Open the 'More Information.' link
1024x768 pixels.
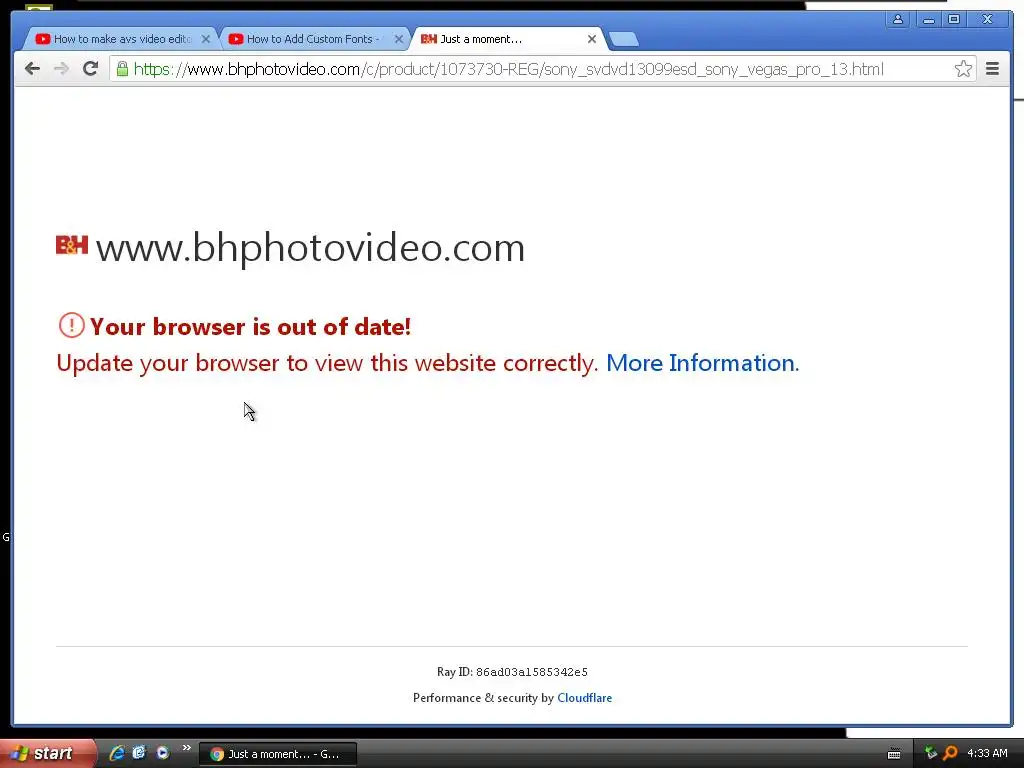click(703, 363)
